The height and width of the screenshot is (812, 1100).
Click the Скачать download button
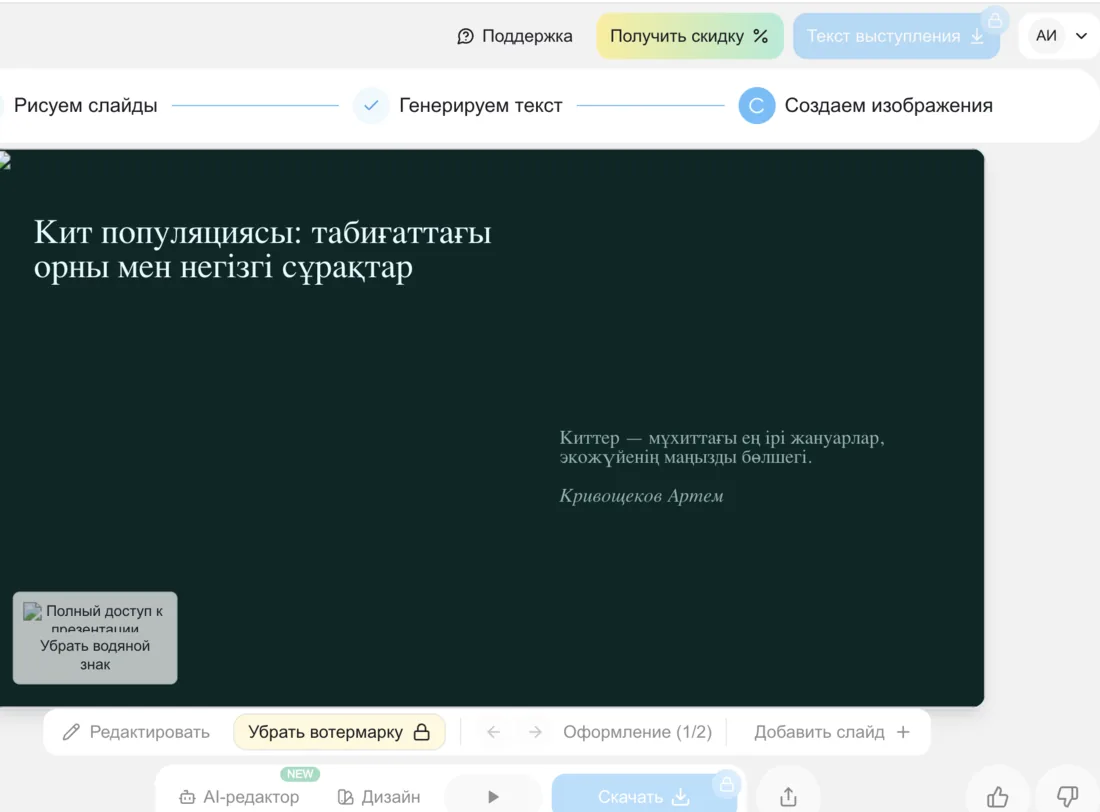point(644,797)
